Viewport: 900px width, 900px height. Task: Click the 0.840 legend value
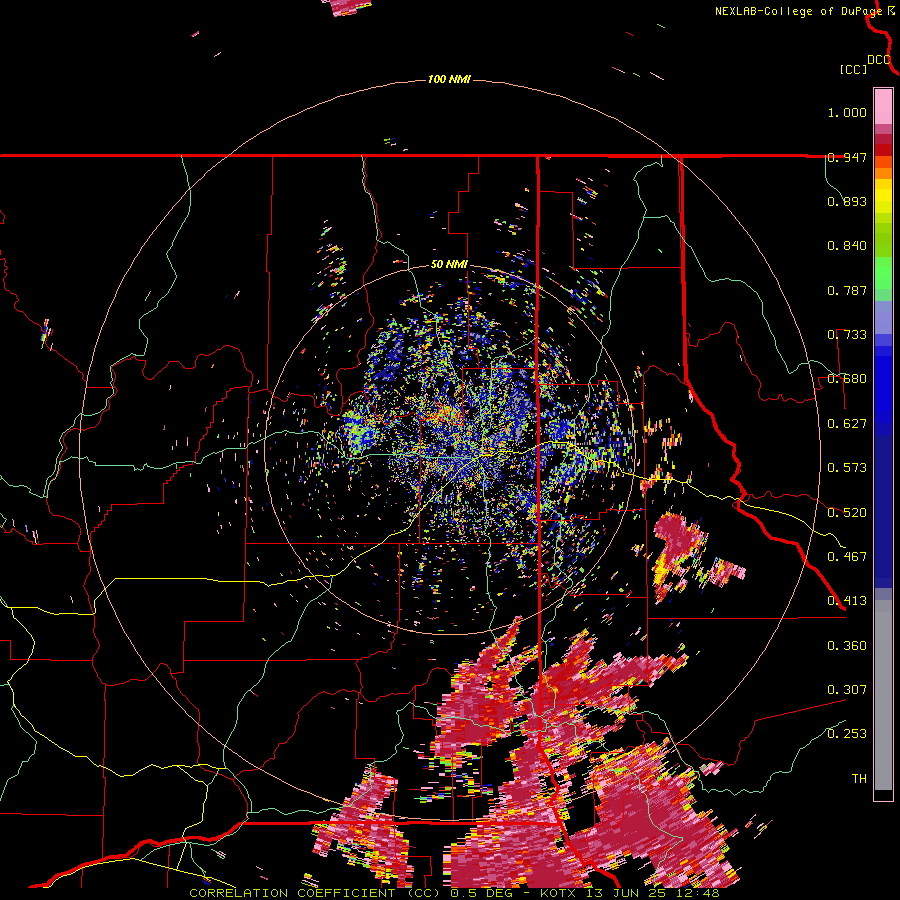click(847, 246)
